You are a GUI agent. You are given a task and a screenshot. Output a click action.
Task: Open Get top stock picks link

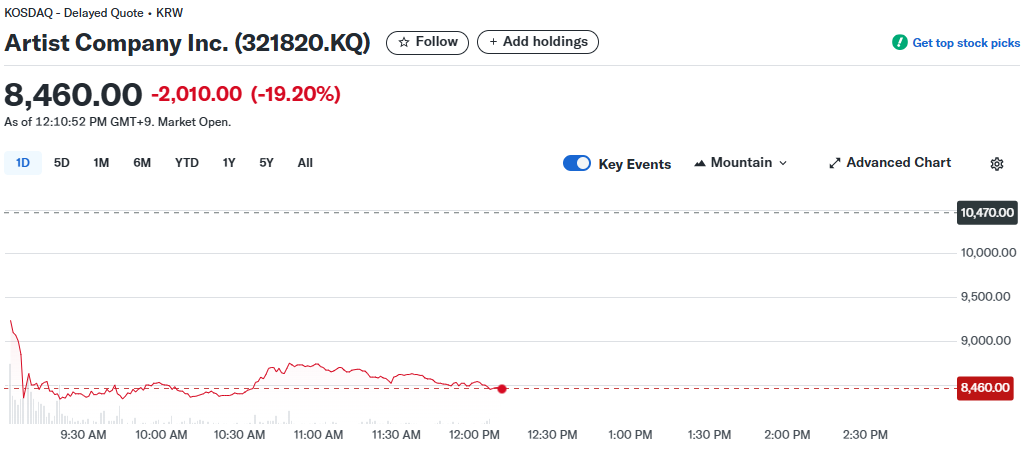tap(966, 43)
